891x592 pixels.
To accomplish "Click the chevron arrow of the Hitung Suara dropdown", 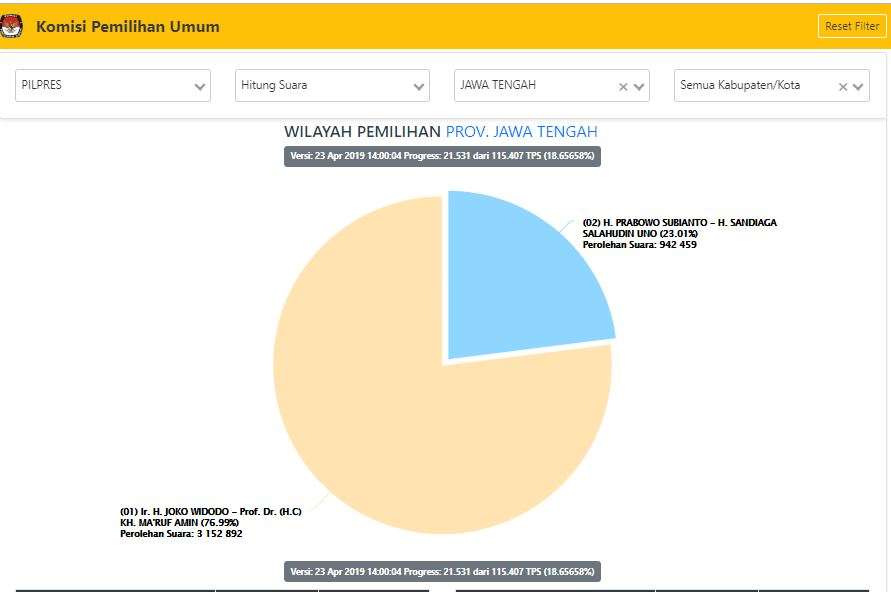I will click(419, 87).
